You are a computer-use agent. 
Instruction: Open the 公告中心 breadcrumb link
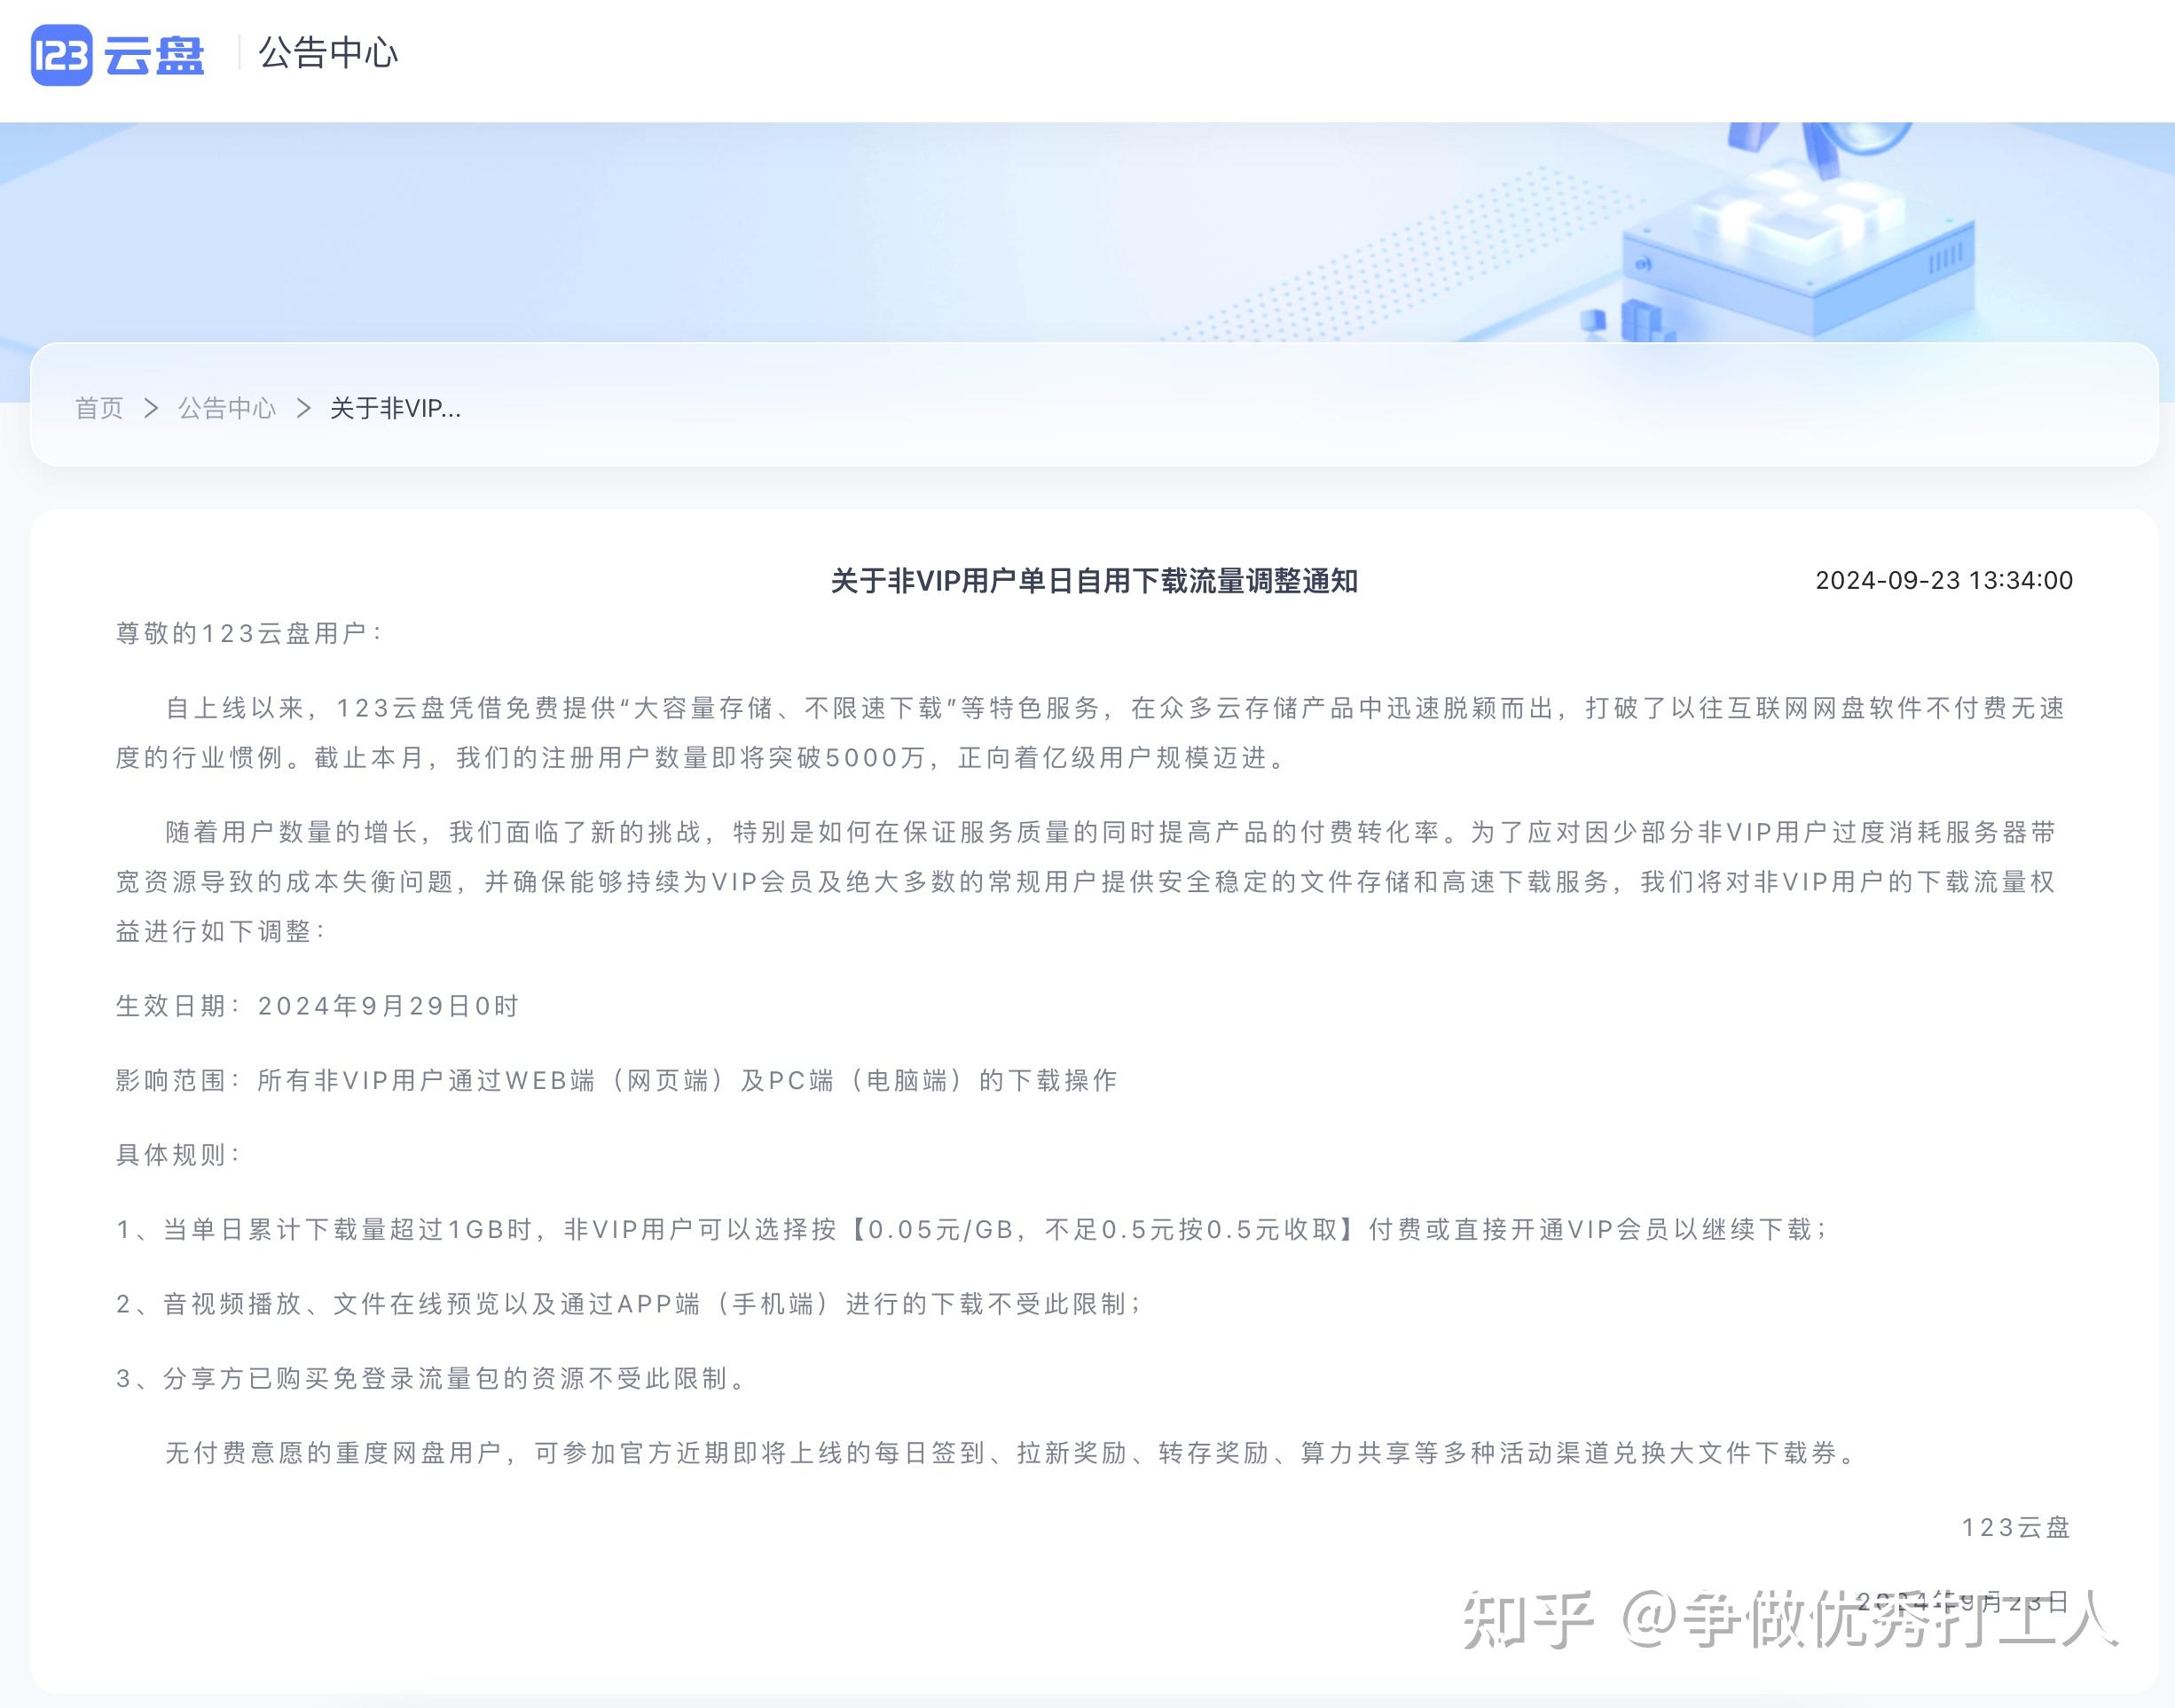[x=227, y=408]
